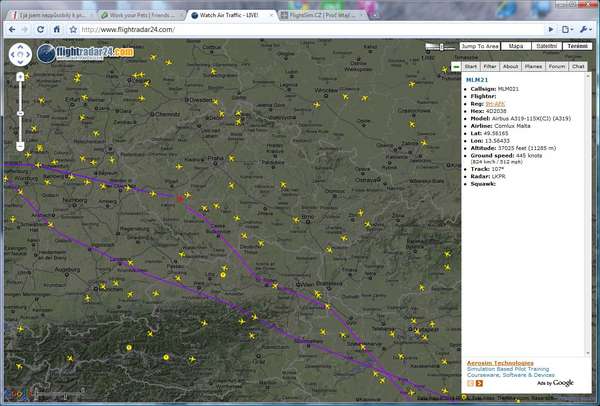Select the plane icon just west of Wien
The width and height of the screenshot is (600, 406).
[275, 285]
